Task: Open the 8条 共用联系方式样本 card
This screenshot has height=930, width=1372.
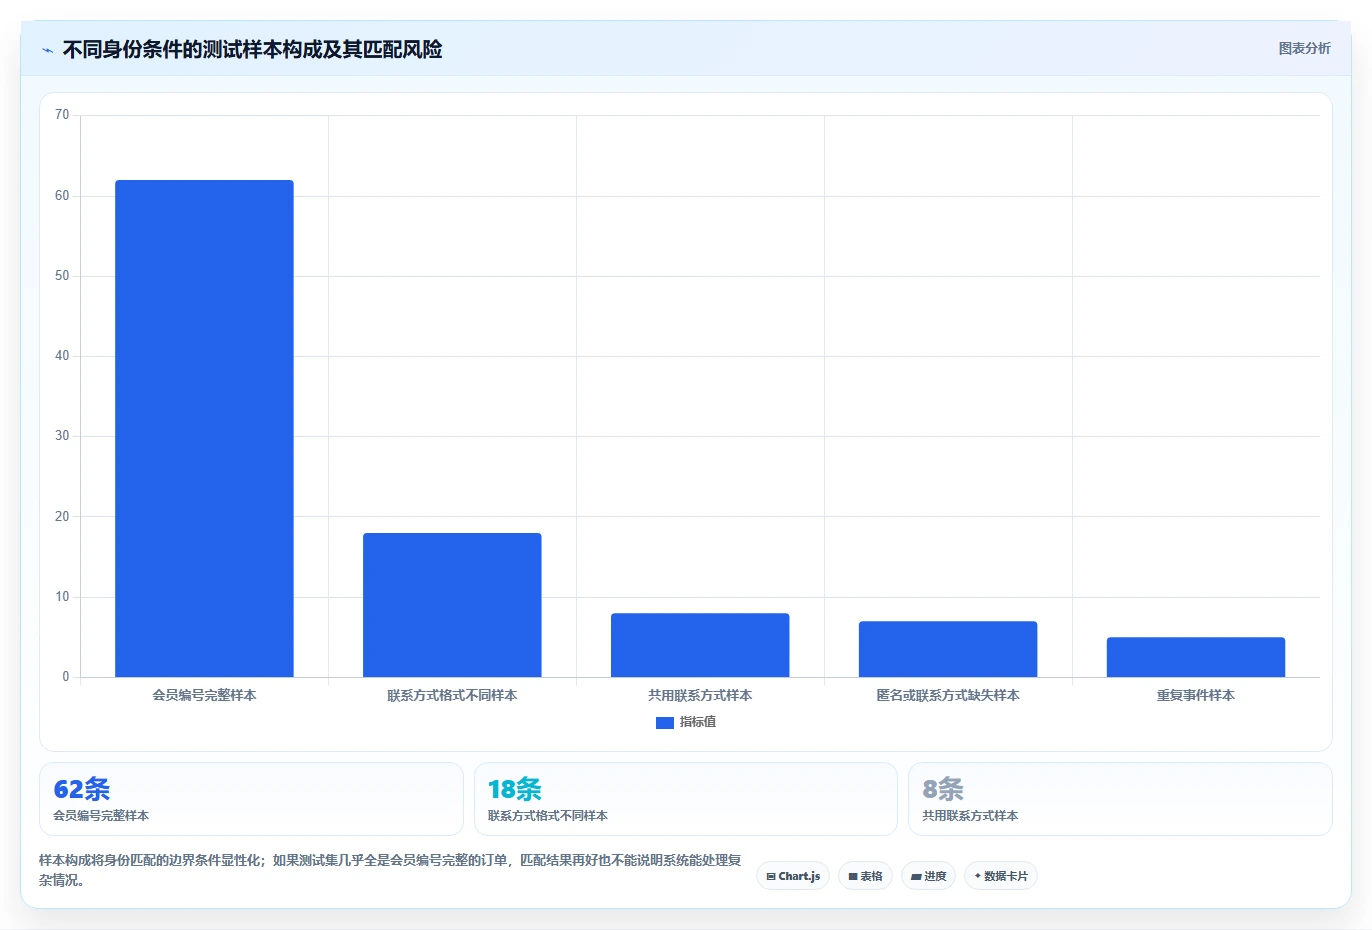Action: pos(1120,799)
